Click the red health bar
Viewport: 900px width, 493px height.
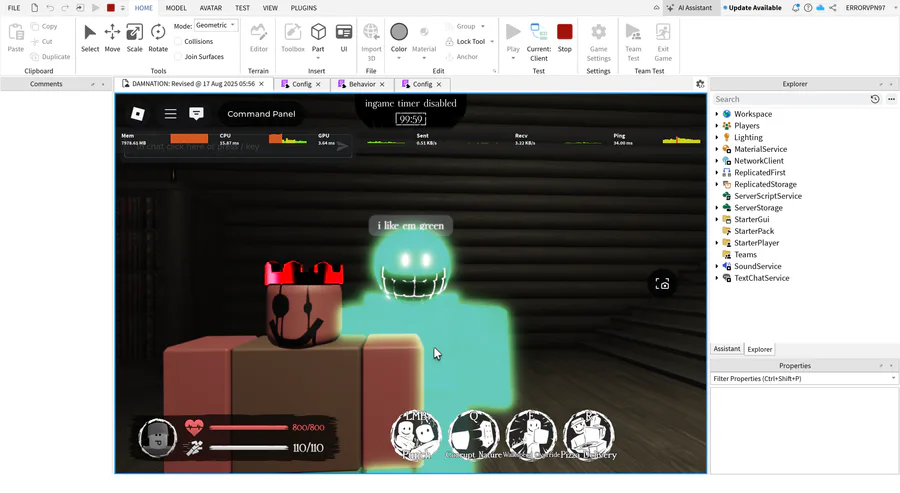coord(248,427)
